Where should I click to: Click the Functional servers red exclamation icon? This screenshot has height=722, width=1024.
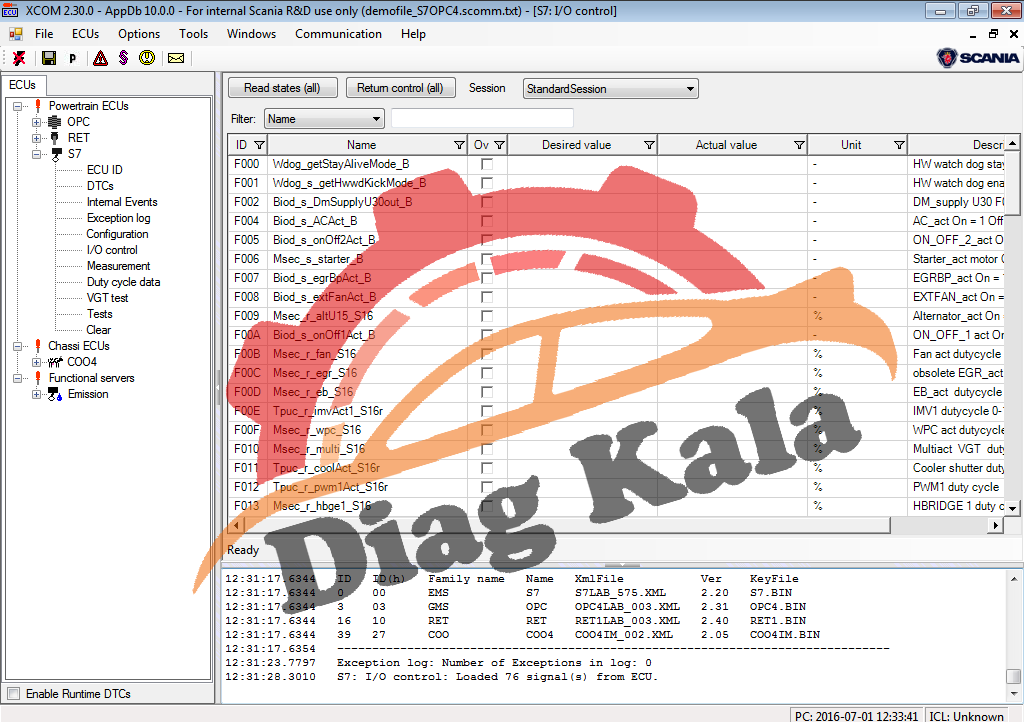click(38, 378)
